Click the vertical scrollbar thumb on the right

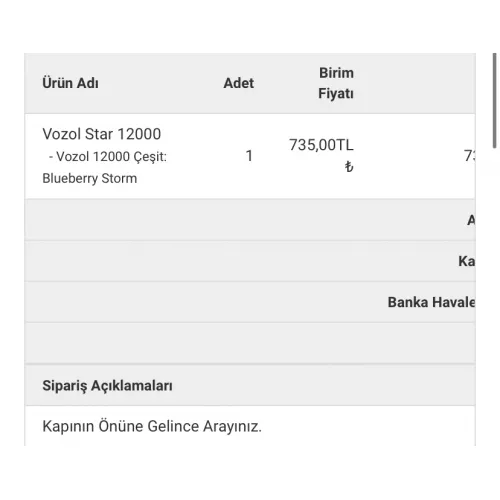pyautogui.click(x=495, y=100)
